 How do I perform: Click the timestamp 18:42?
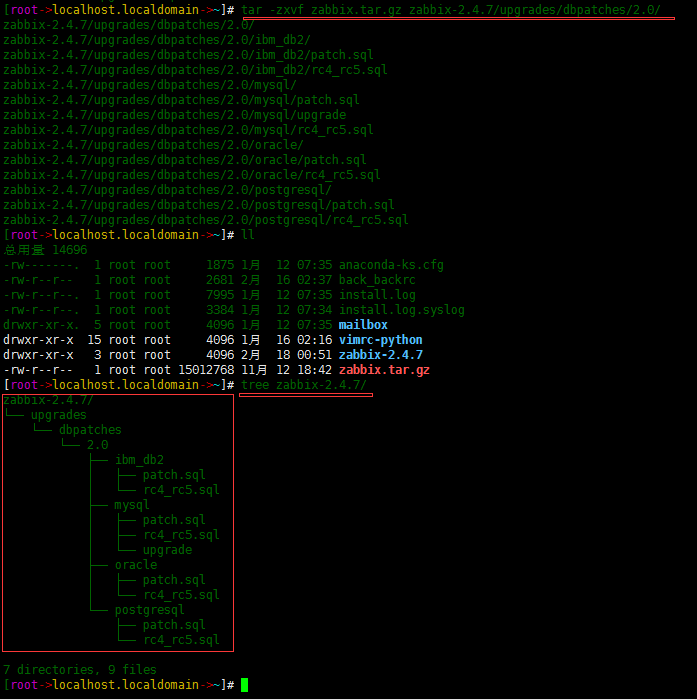[314, 370]
